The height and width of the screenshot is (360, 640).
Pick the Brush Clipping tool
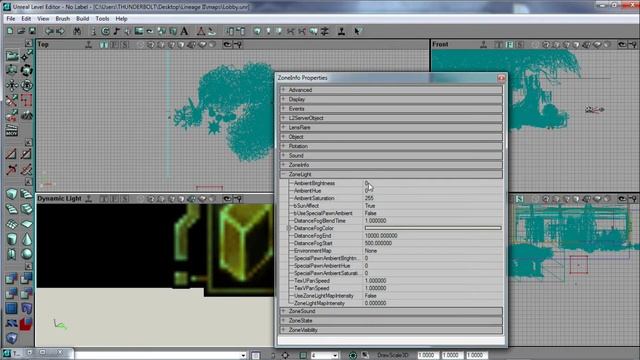(x=12, y=100)
